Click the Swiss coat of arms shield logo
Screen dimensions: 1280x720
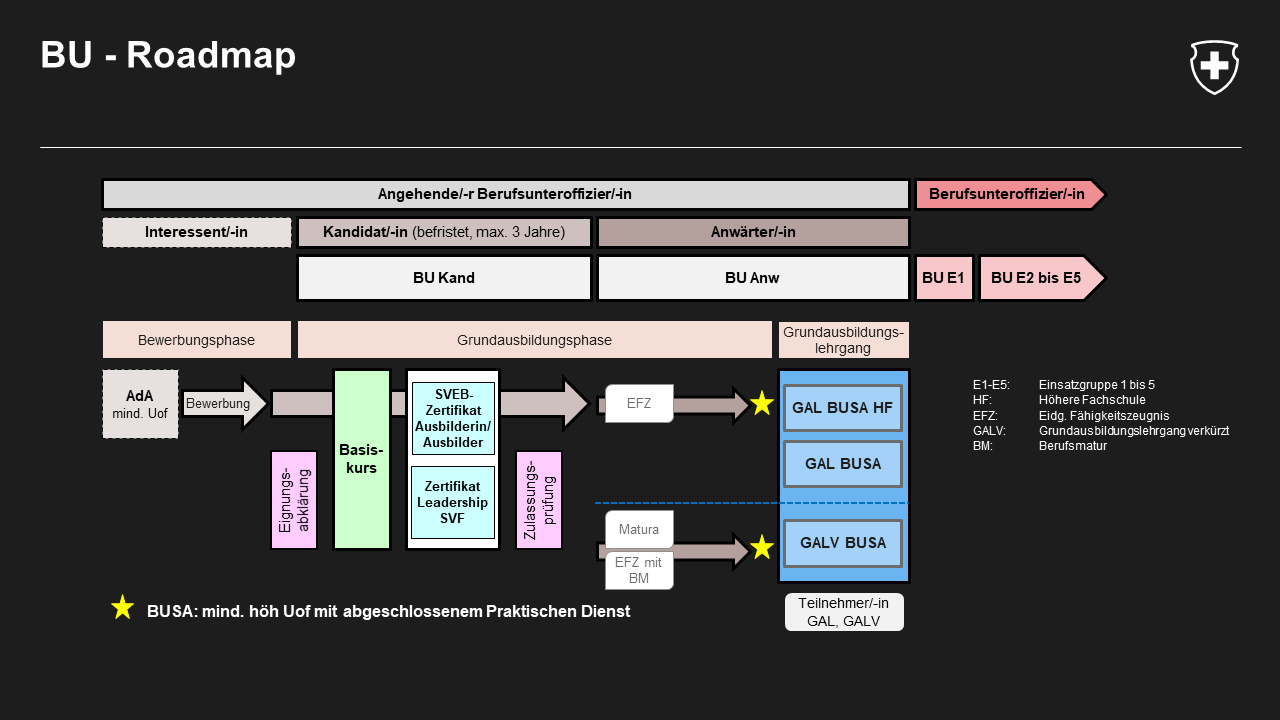point(1214,67)
